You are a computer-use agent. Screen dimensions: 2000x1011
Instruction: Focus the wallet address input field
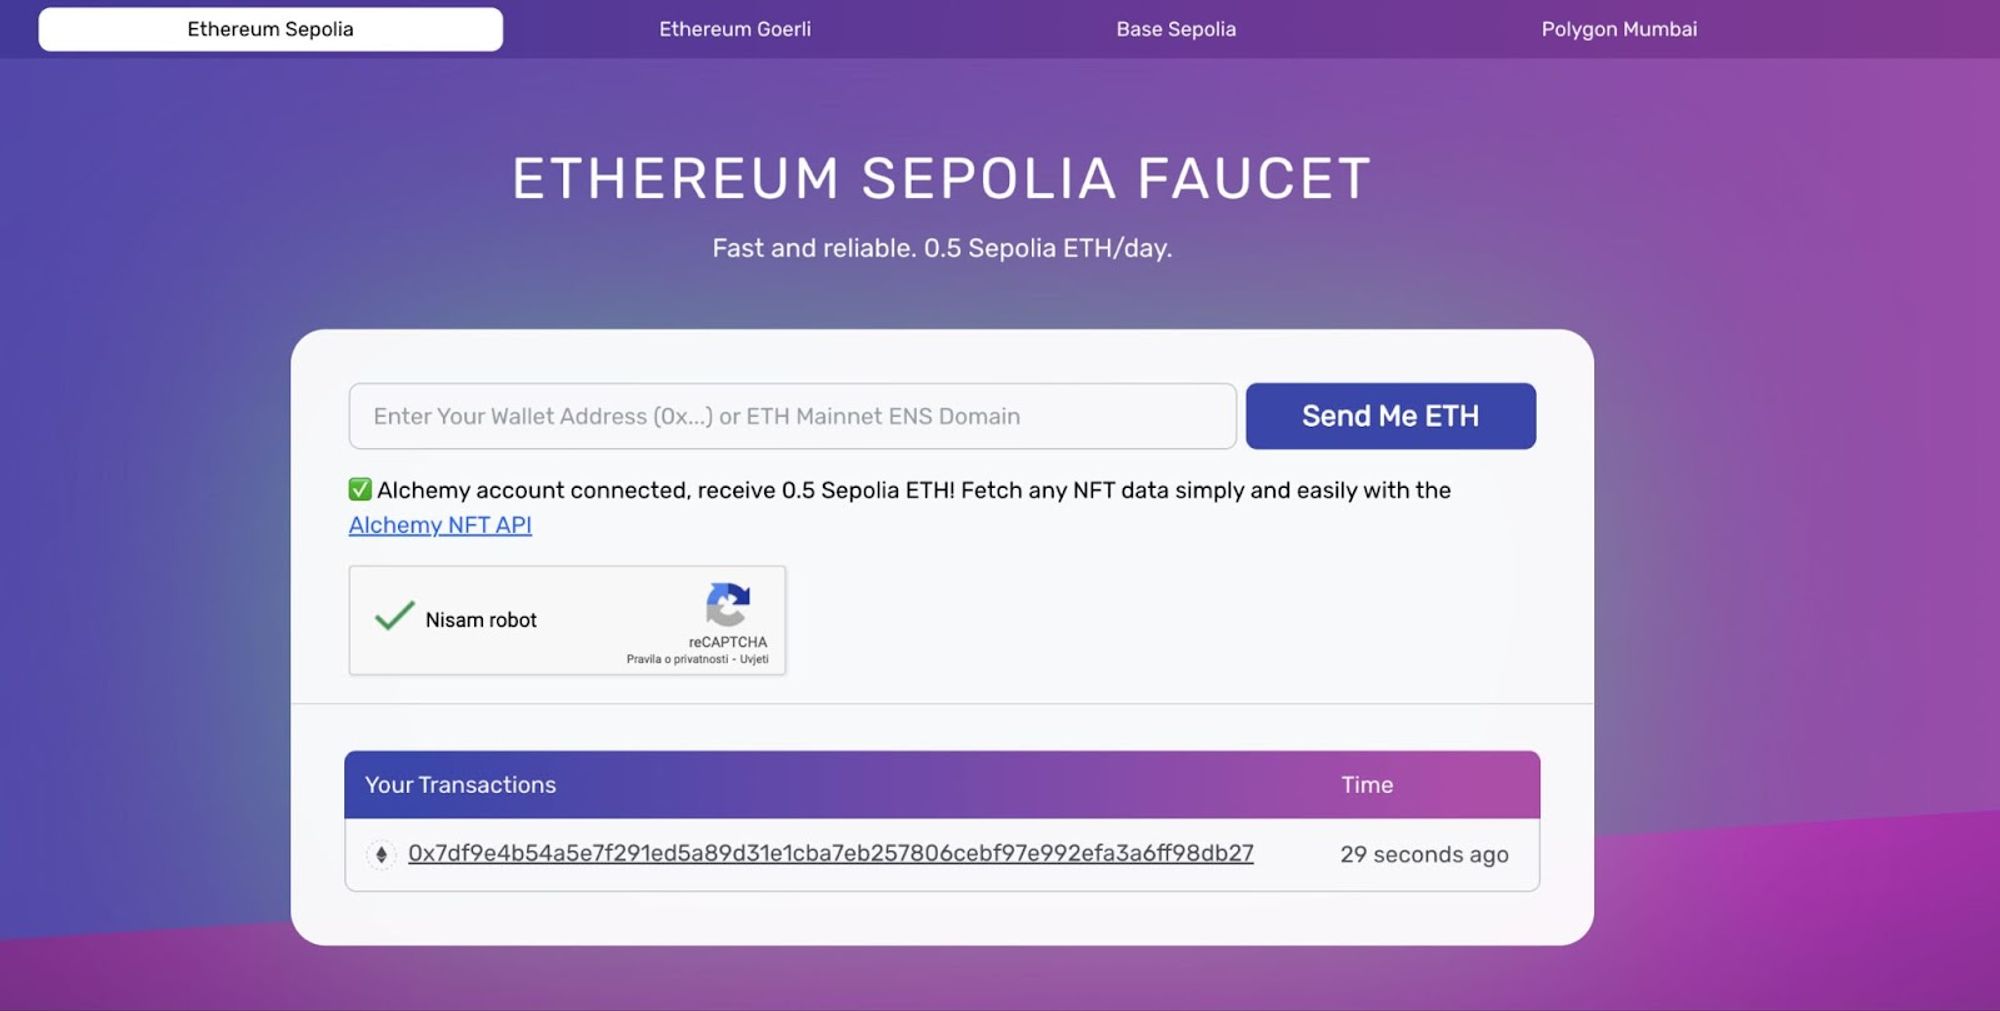coord(792,416)
